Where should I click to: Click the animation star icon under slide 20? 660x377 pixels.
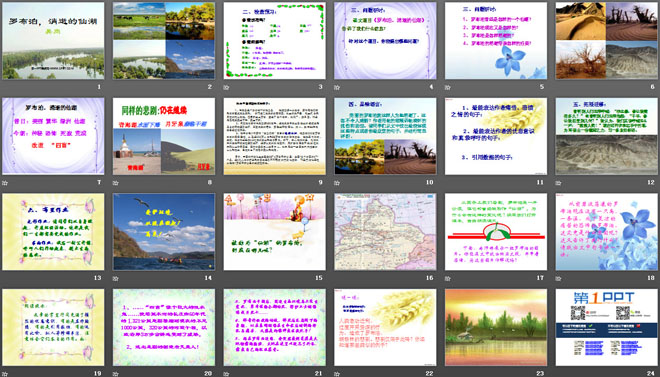pos(115,374)
